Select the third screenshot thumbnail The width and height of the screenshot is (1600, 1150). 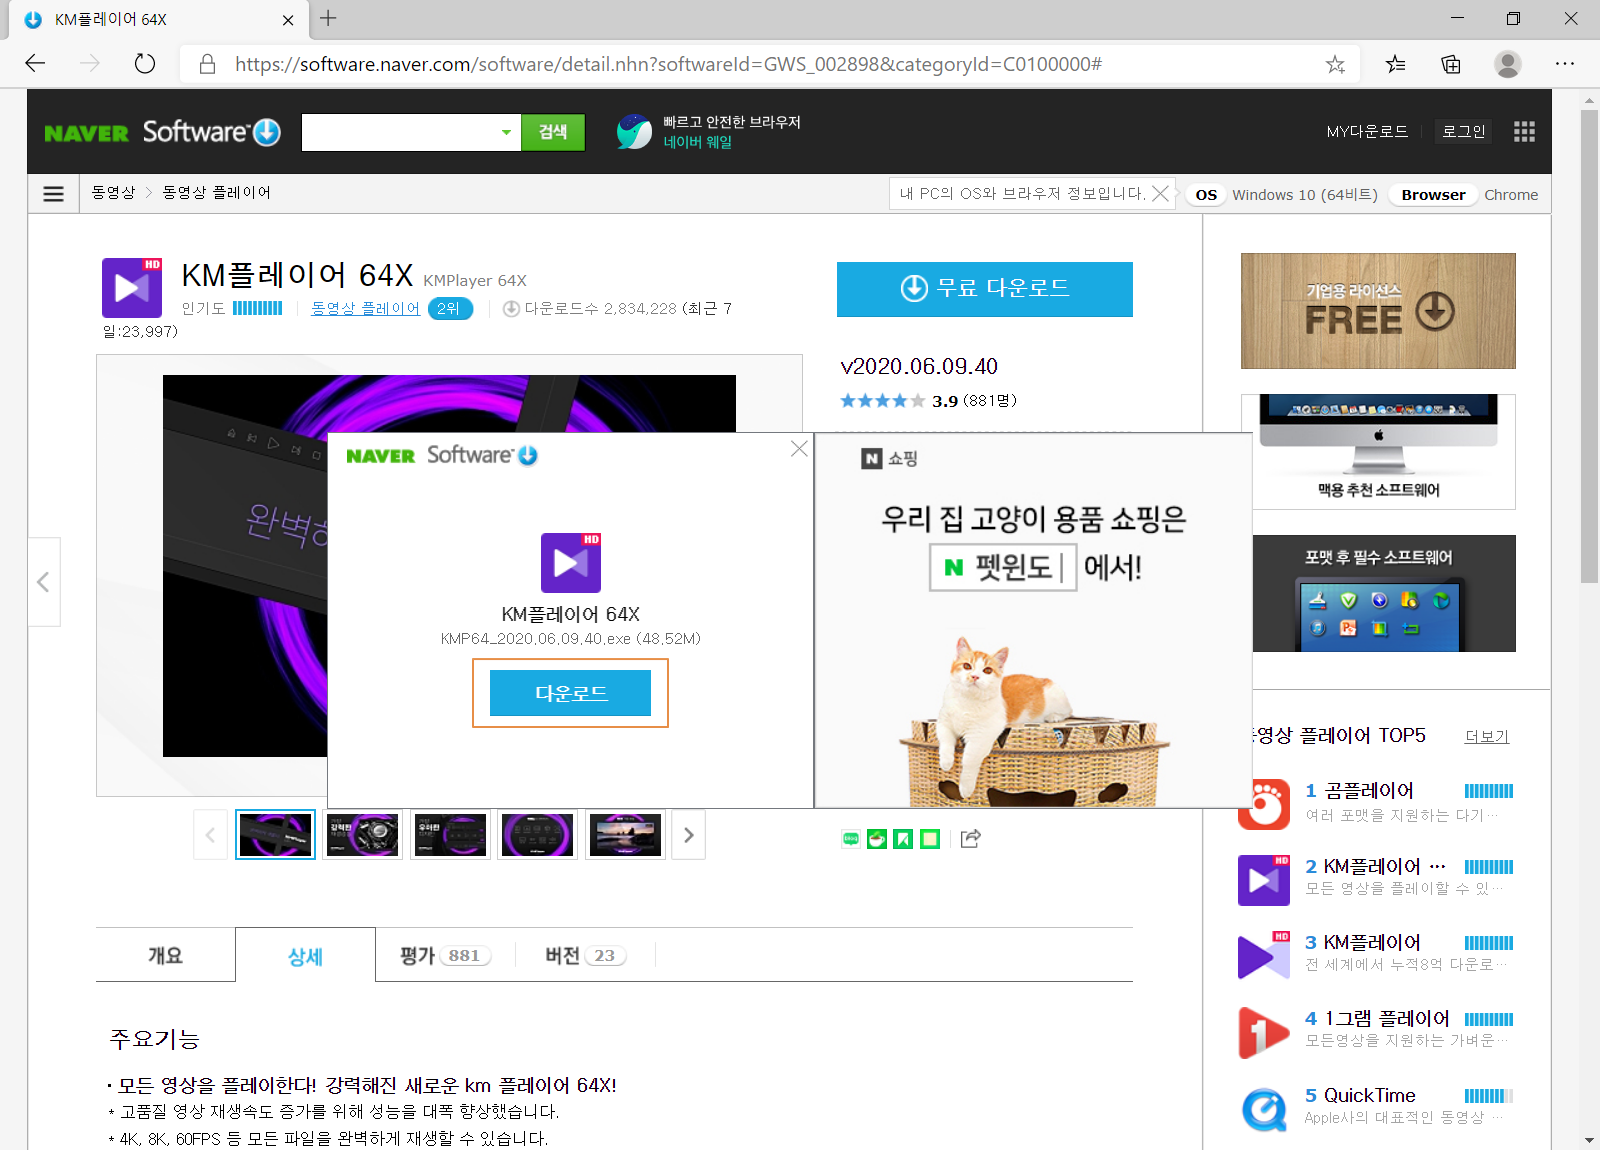tap(450, 835)
